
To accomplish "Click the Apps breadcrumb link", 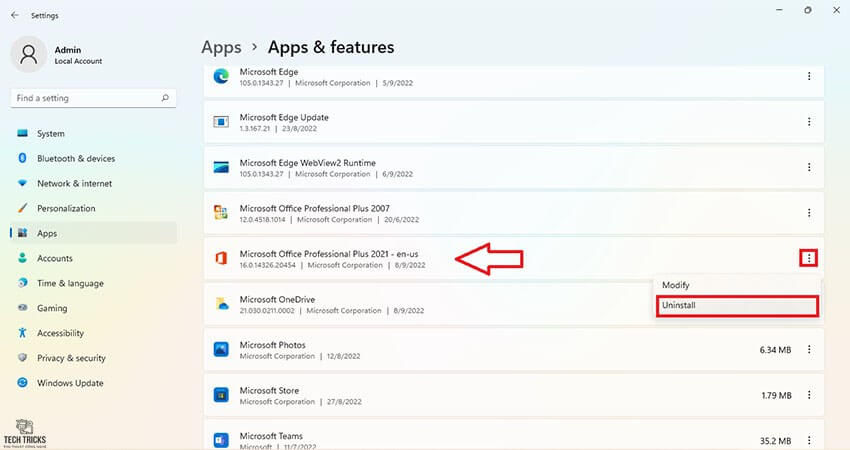I will pos(221,48).
